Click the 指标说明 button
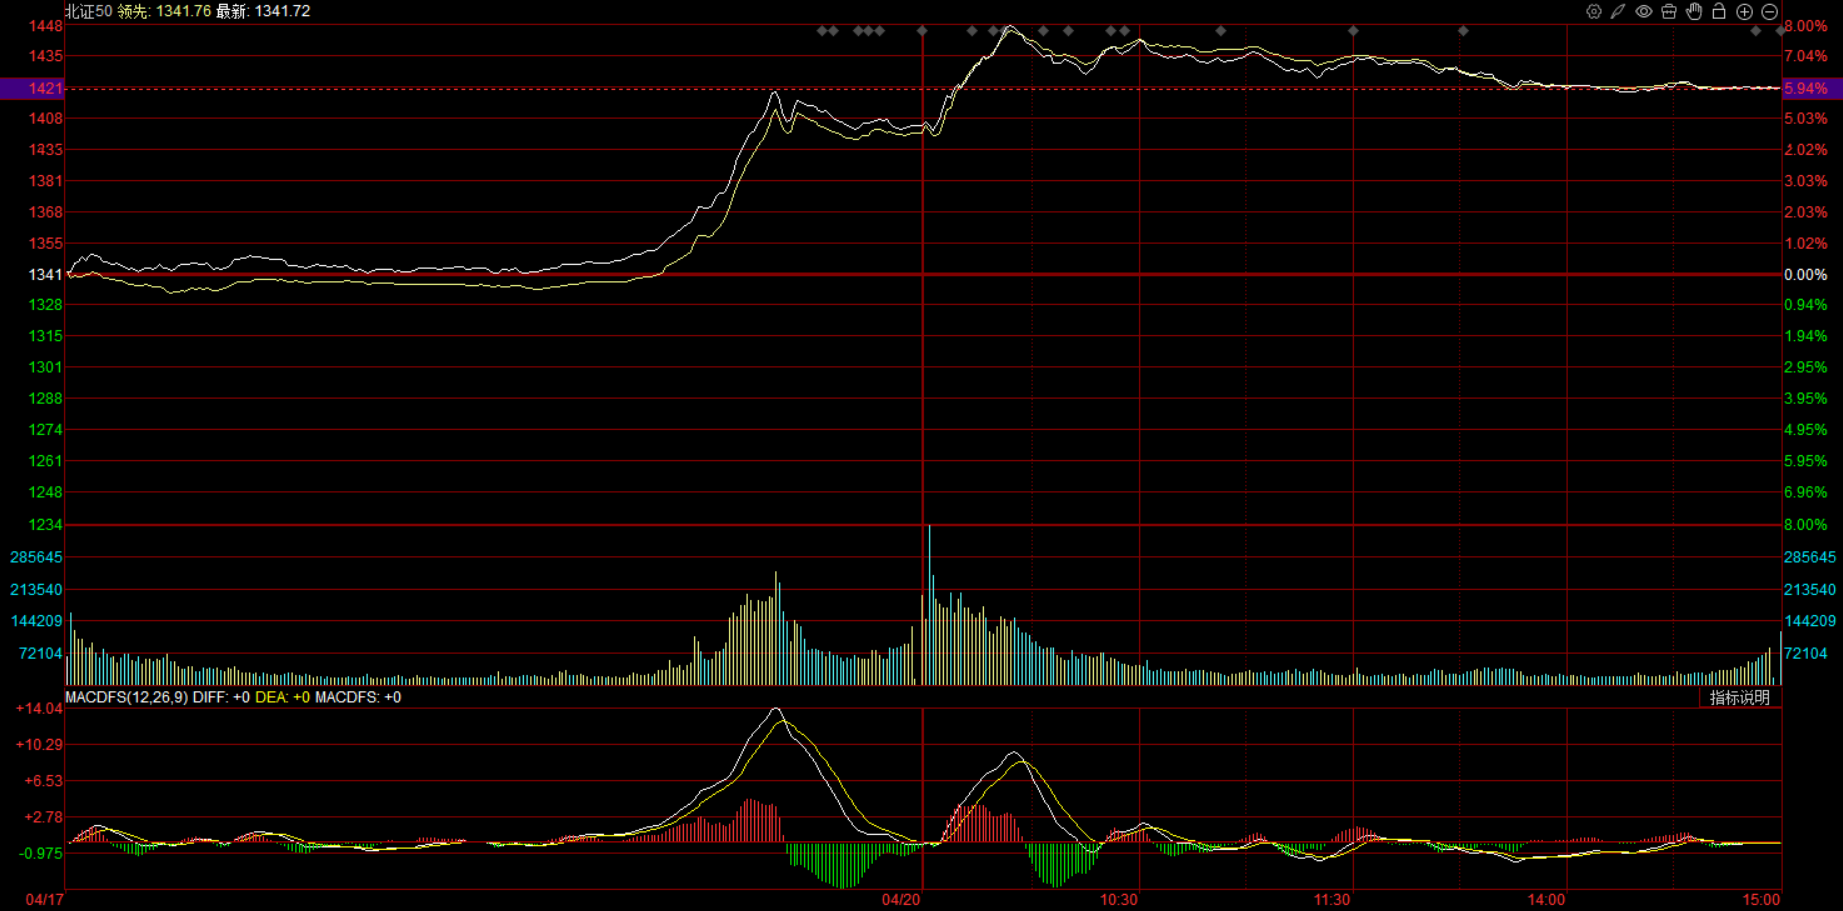Image resolution: width=1843 pixels, height=911 pixels. click(x=1739, y=698)
